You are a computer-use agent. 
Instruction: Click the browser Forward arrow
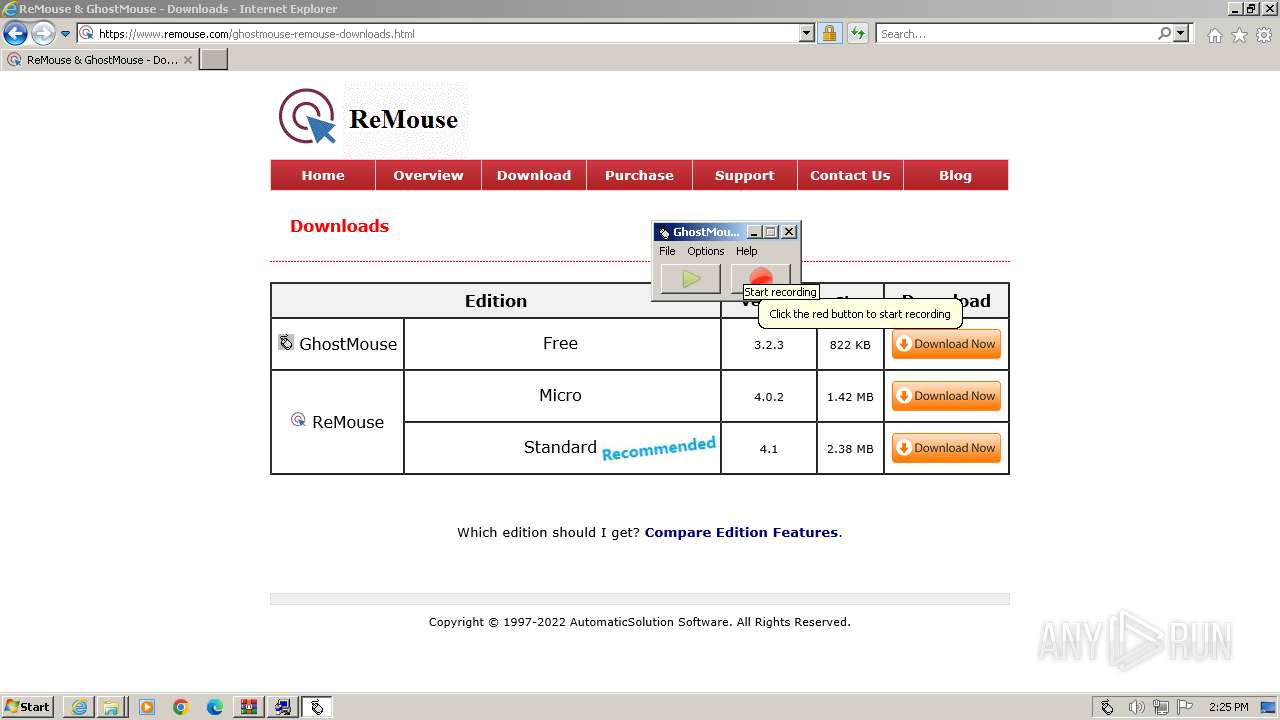[x=43, y=34]
